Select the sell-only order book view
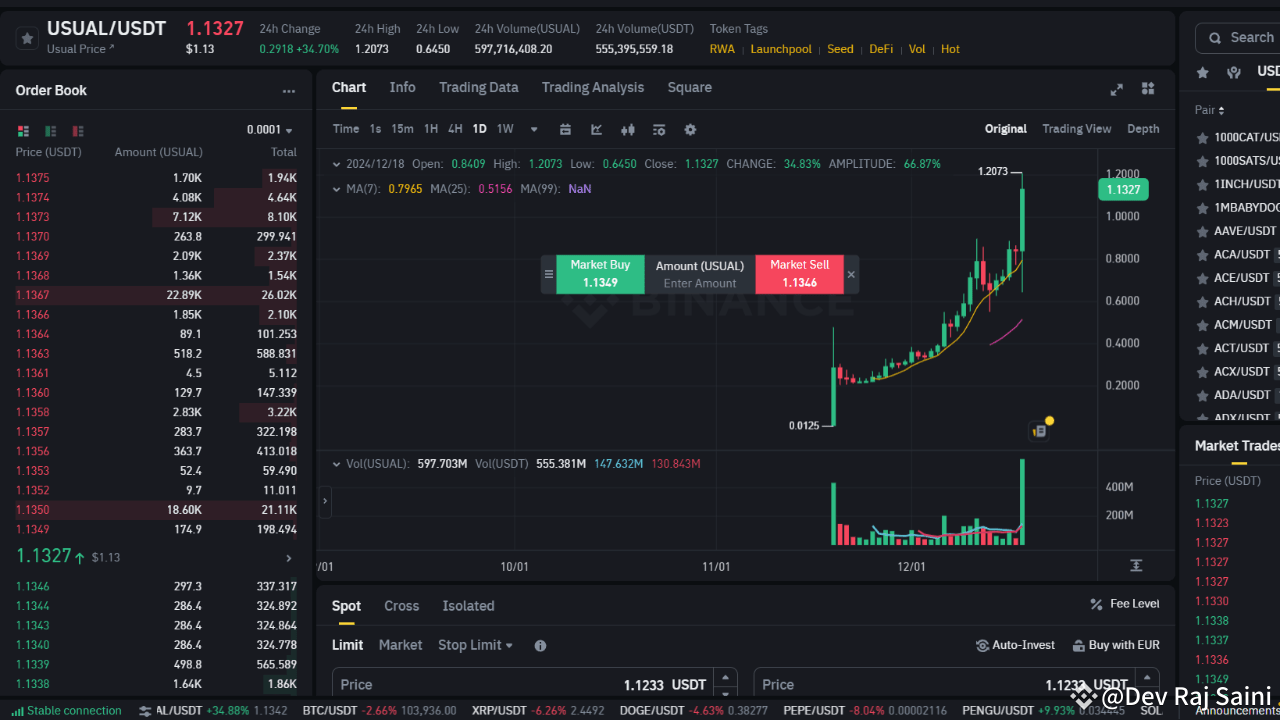 coord(76,131)
